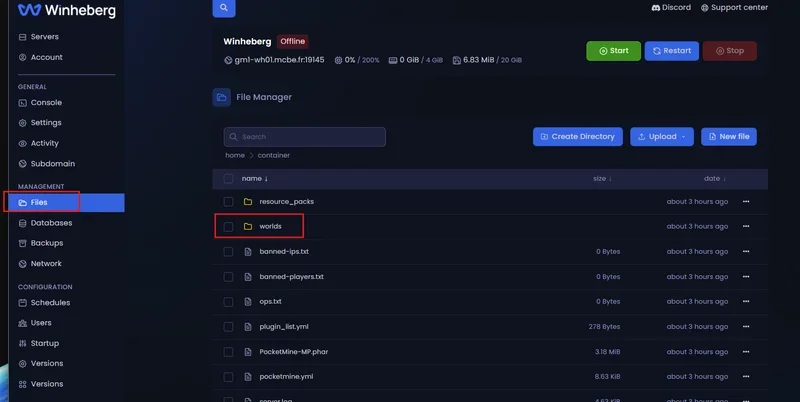Viewport: 800px width, 402px height.
Task: Open the banned-ips.txt file name
Action: 284,252
